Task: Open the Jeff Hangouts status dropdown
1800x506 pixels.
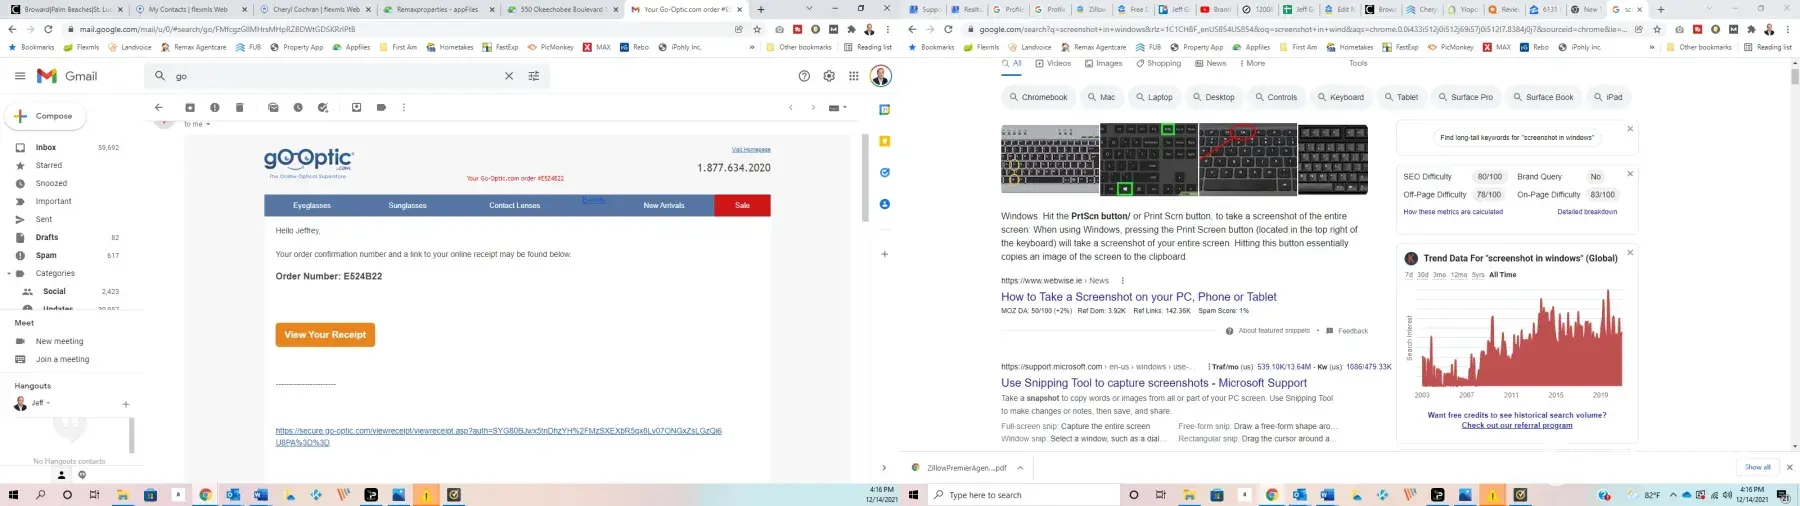Action: pyautogui.click(x=48, y=403)
